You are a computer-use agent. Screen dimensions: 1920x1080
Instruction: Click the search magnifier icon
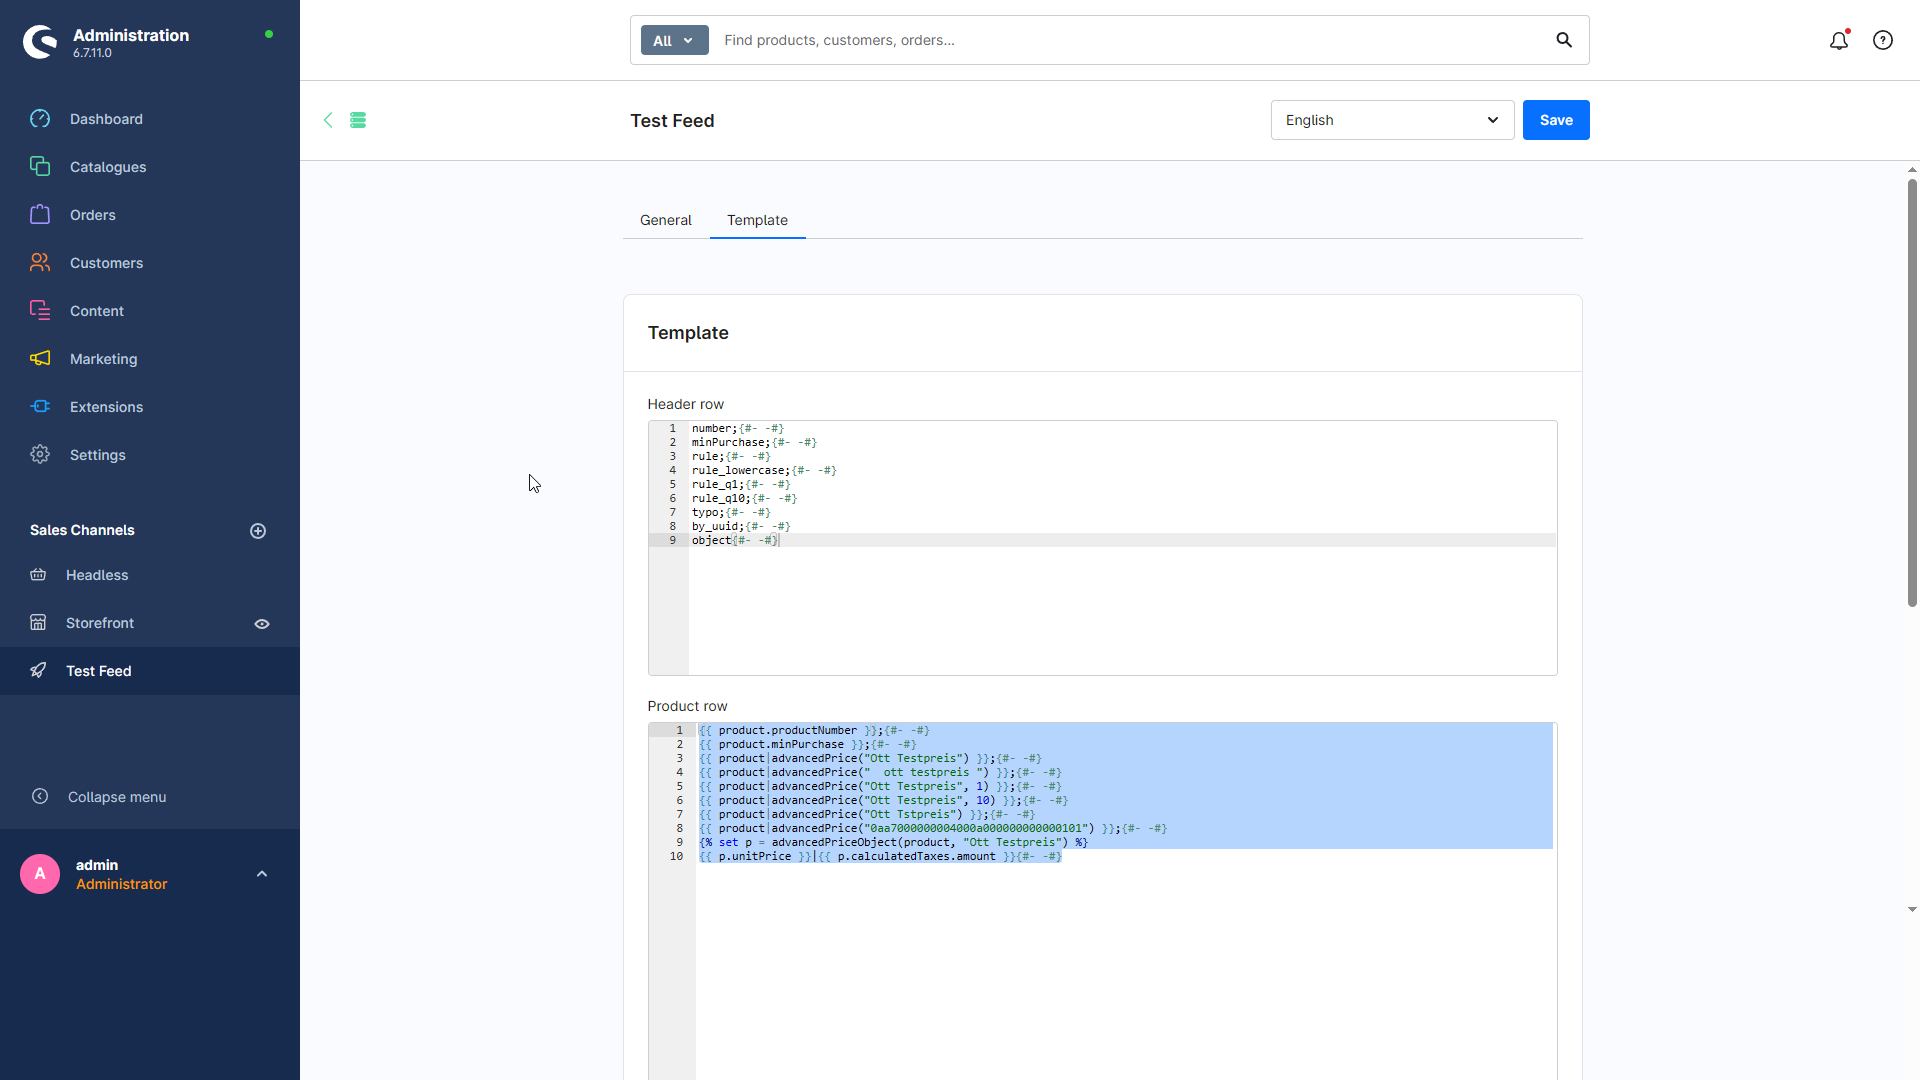coord(1564,40)
